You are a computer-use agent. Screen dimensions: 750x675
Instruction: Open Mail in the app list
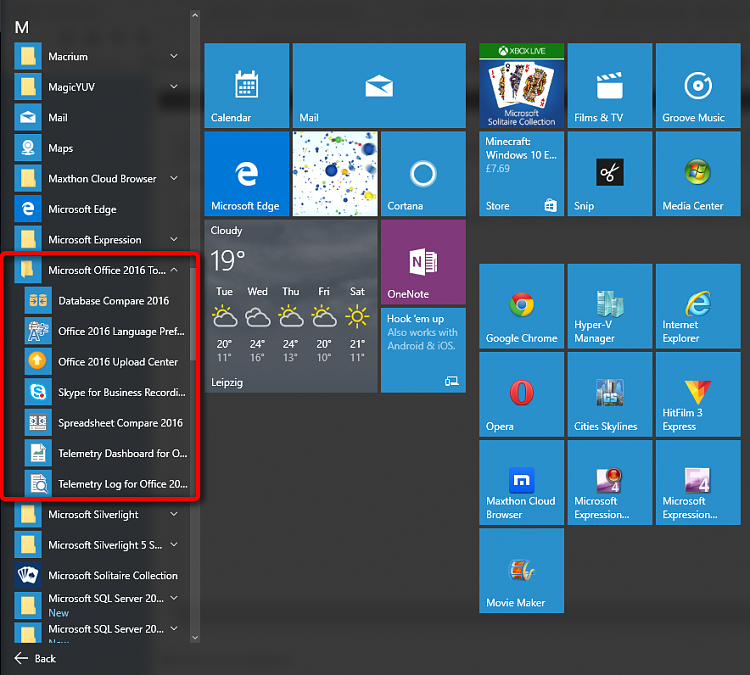[101, 118]
